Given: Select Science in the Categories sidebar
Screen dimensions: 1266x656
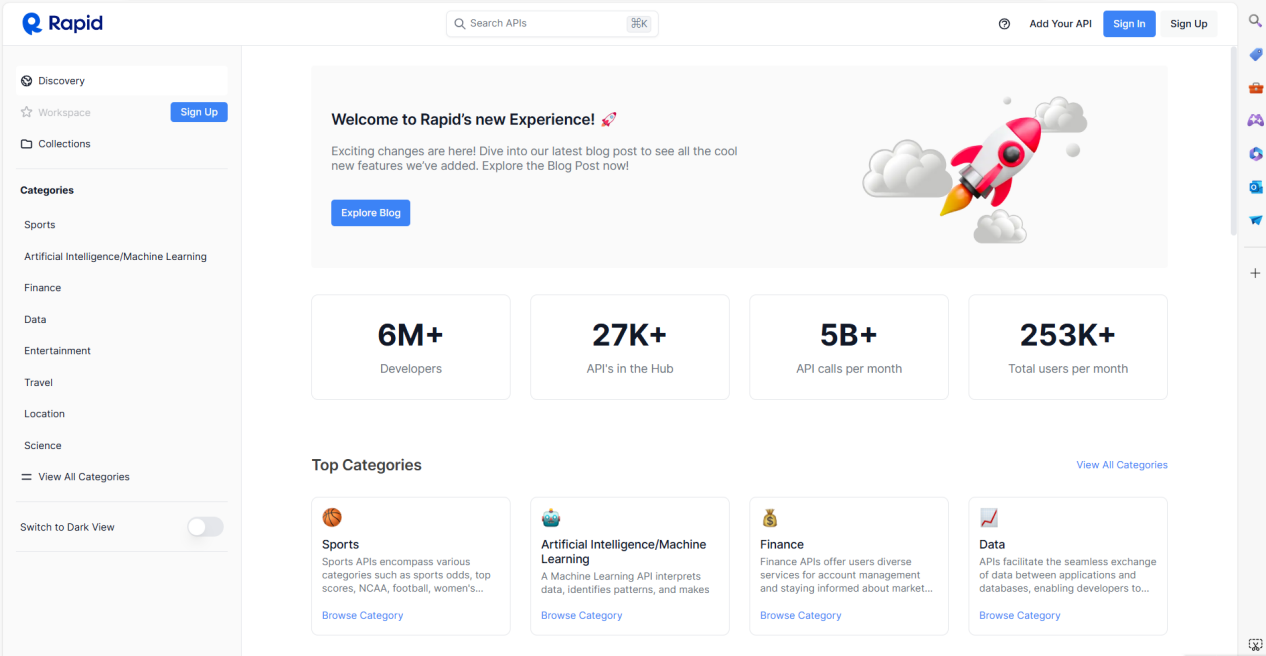Looking at the screenshot, I should tap(43, 446).
